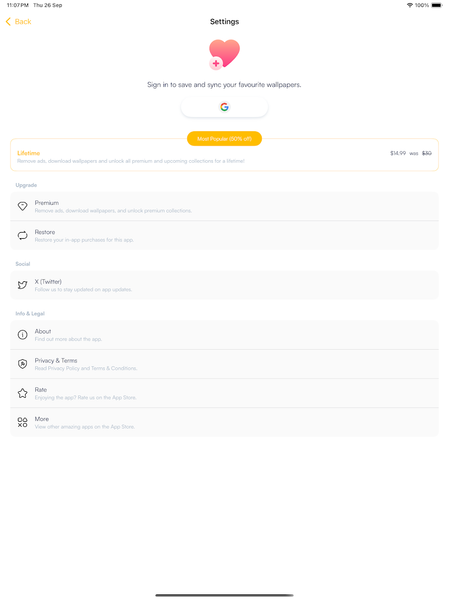449x600 pixels.
Task: Tap the Privacy shield icon
Action: pyautogui.click(x=23, y=364)
